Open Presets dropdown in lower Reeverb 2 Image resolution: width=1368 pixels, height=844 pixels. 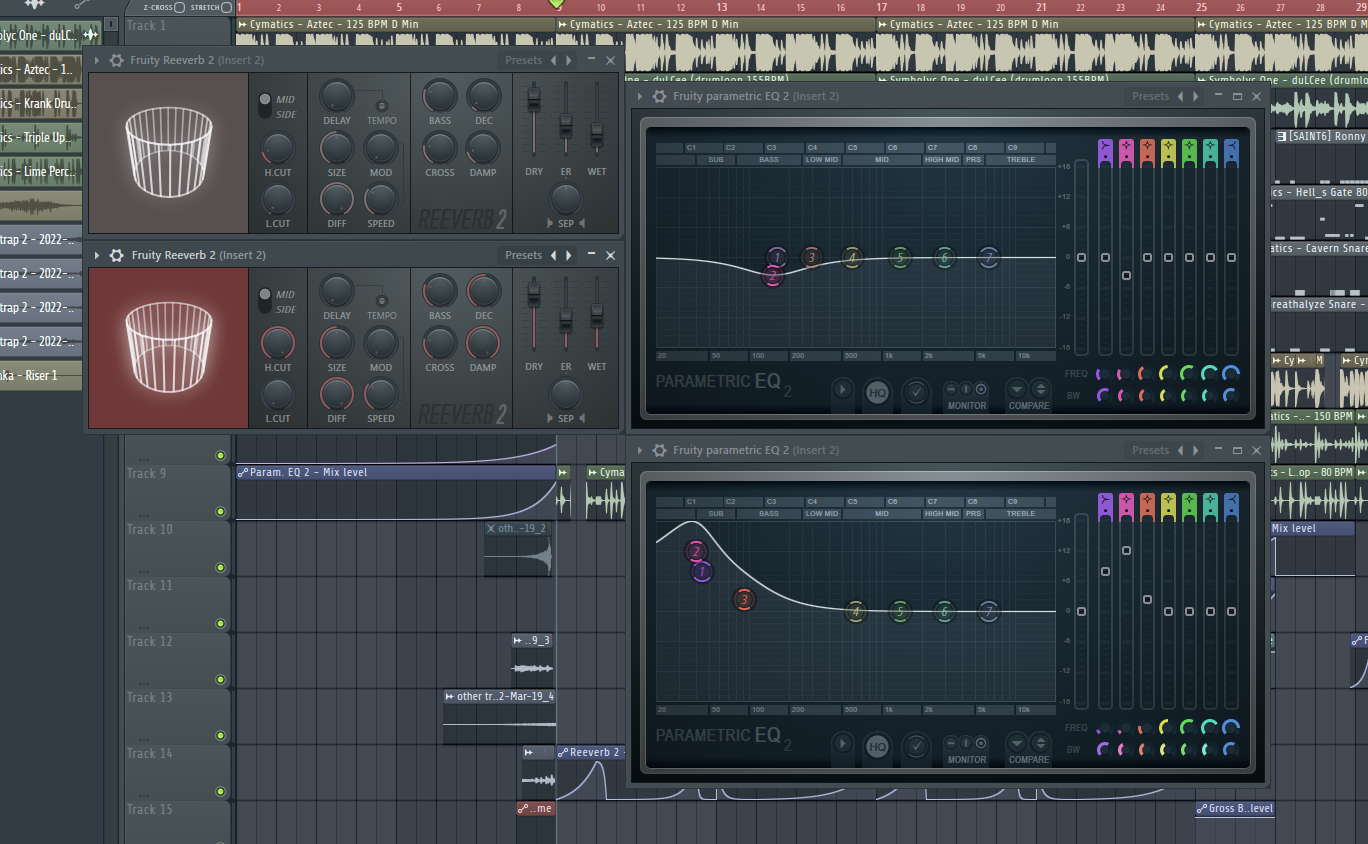tap(523, 255)
